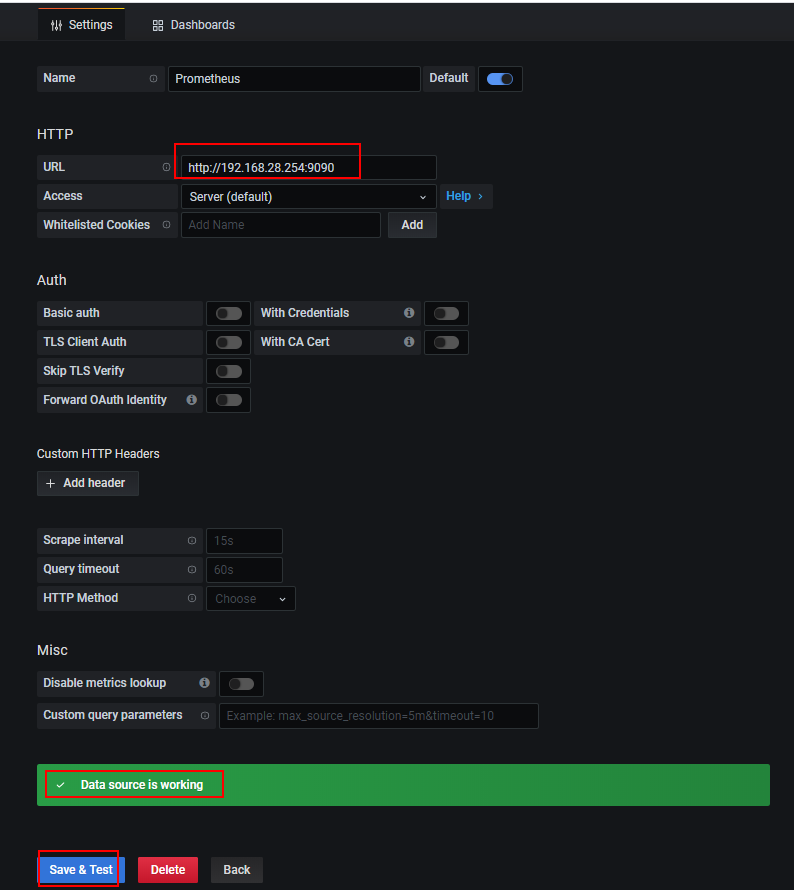794x890 pixels.
Task: Click the Disable metrics lookup info icon
Action: pos(204,683)
